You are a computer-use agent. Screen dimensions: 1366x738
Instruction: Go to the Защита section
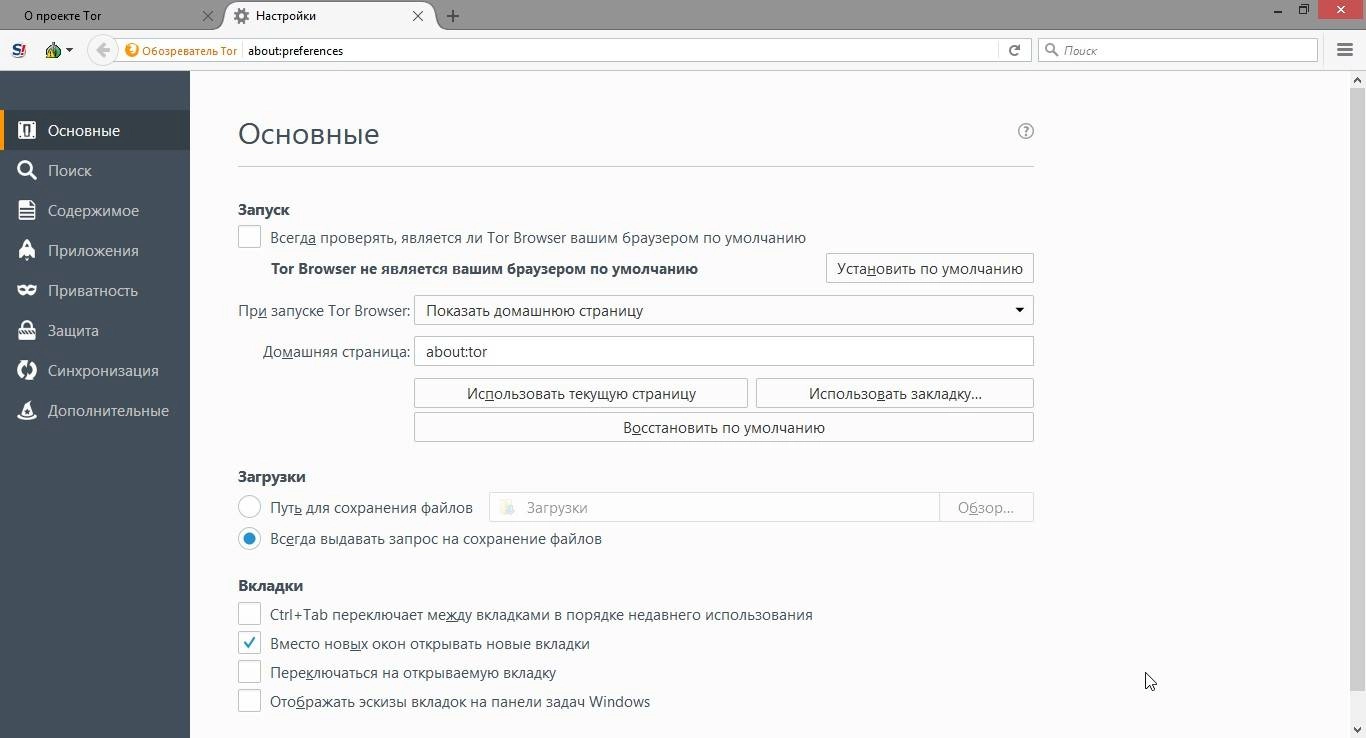coord(95,330)
